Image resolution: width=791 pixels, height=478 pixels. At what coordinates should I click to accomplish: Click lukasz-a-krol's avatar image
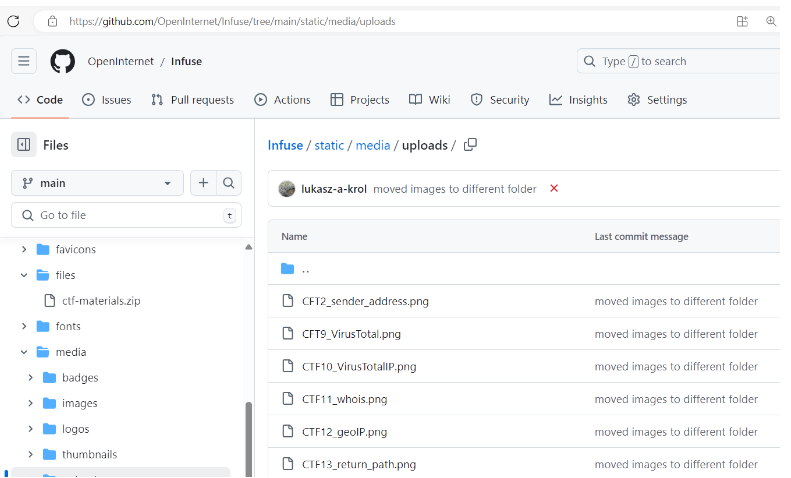click(287, 189)
